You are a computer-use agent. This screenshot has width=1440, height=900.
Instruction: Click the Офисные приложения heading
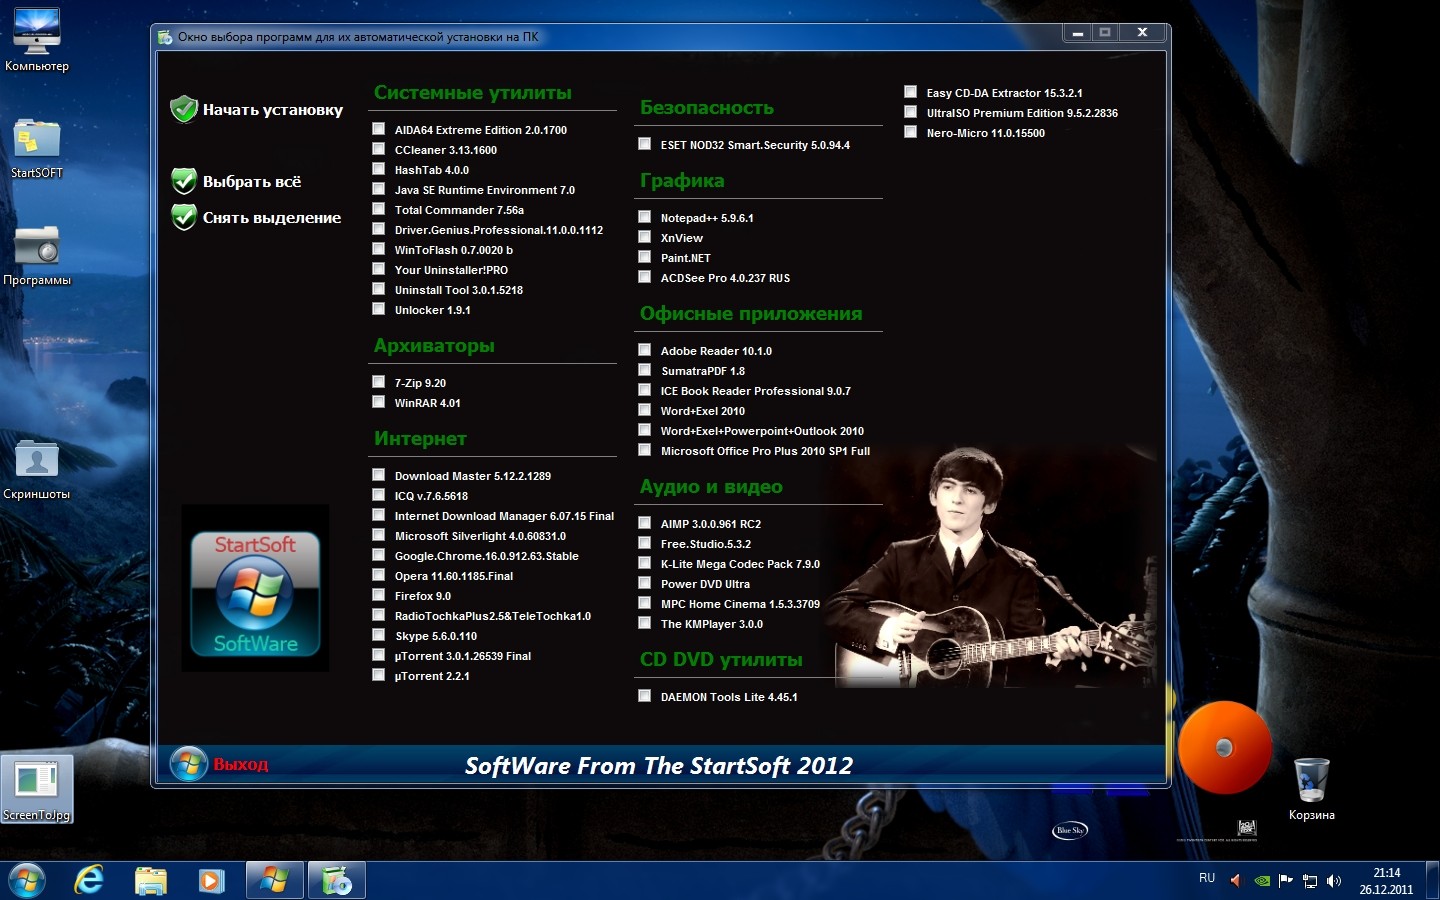(751, 314)
